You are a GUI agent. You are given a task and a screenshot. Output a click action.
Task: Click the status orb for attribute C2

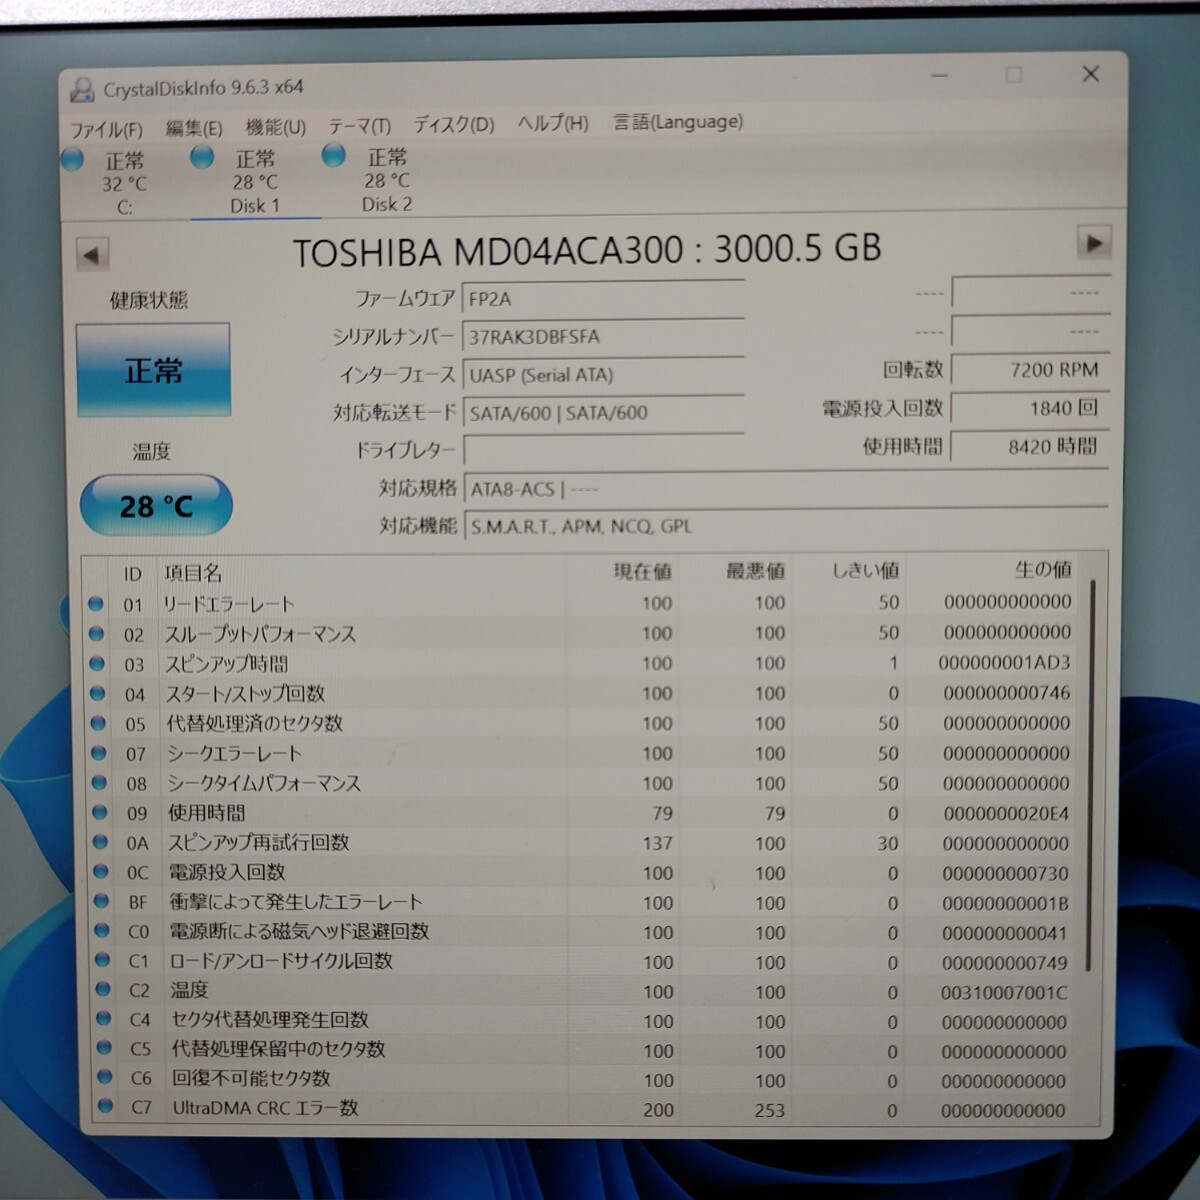pos(103,989)
